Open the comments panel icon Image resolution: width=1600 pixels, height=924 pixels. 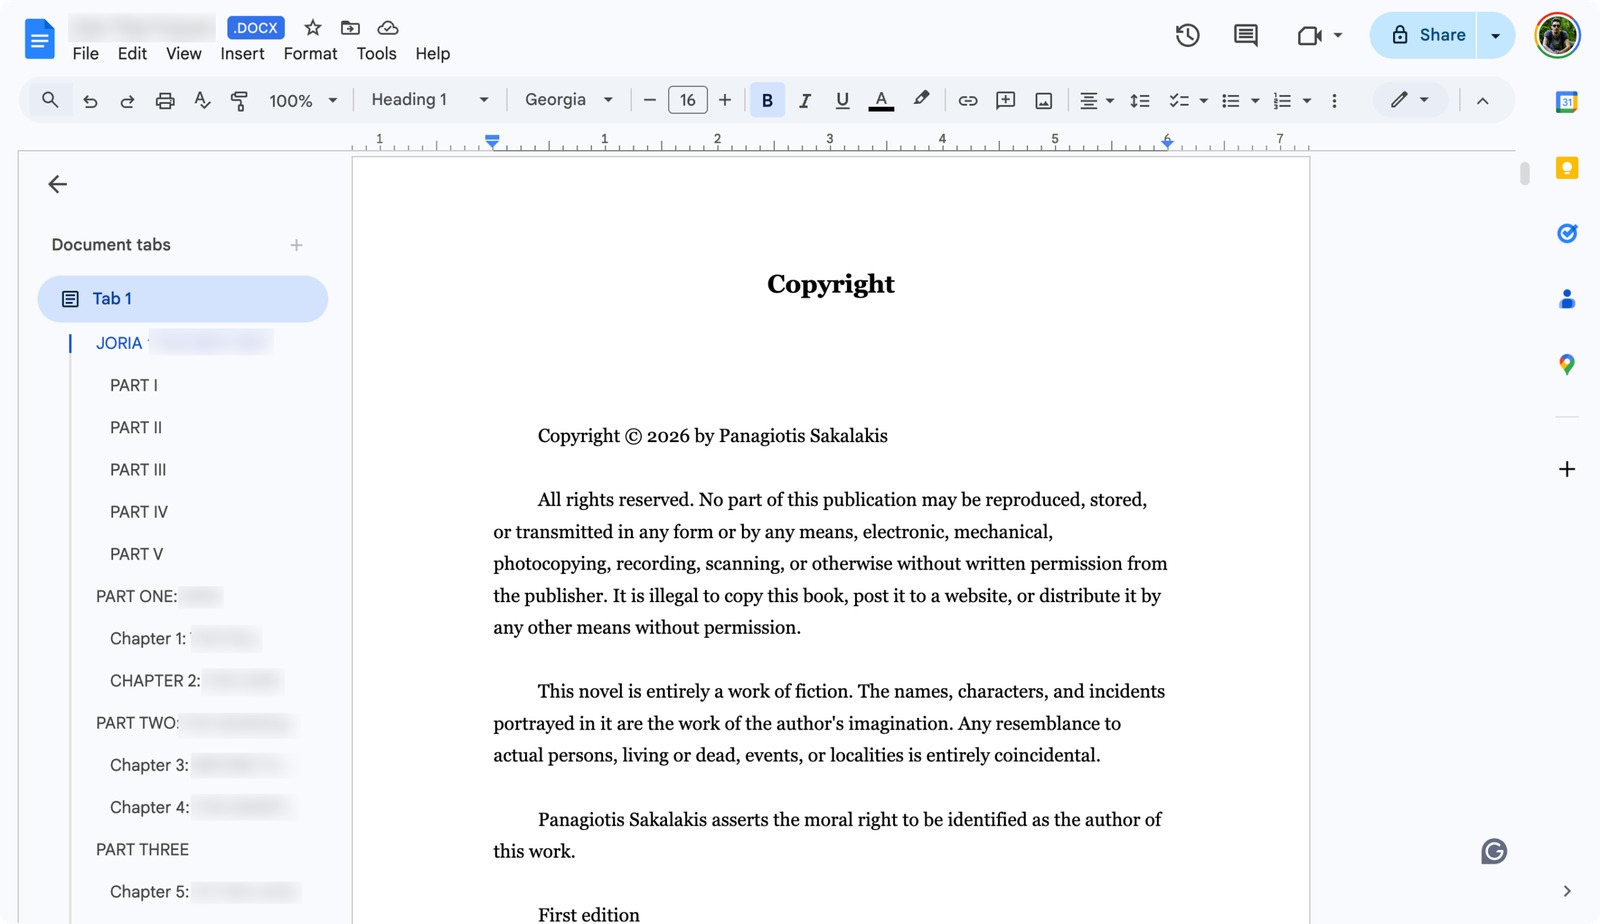[x=1245, y=36]
